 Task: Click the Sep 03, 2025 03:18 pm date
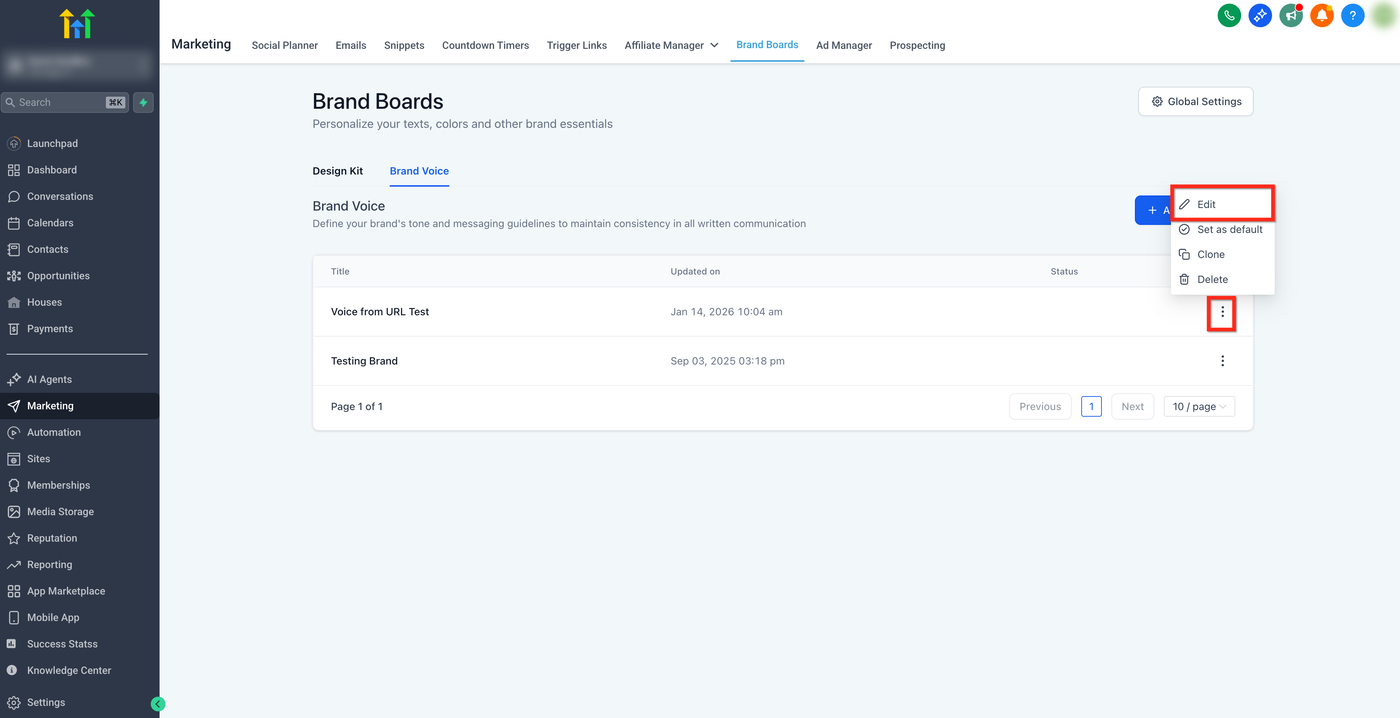(x=727, y=361)
